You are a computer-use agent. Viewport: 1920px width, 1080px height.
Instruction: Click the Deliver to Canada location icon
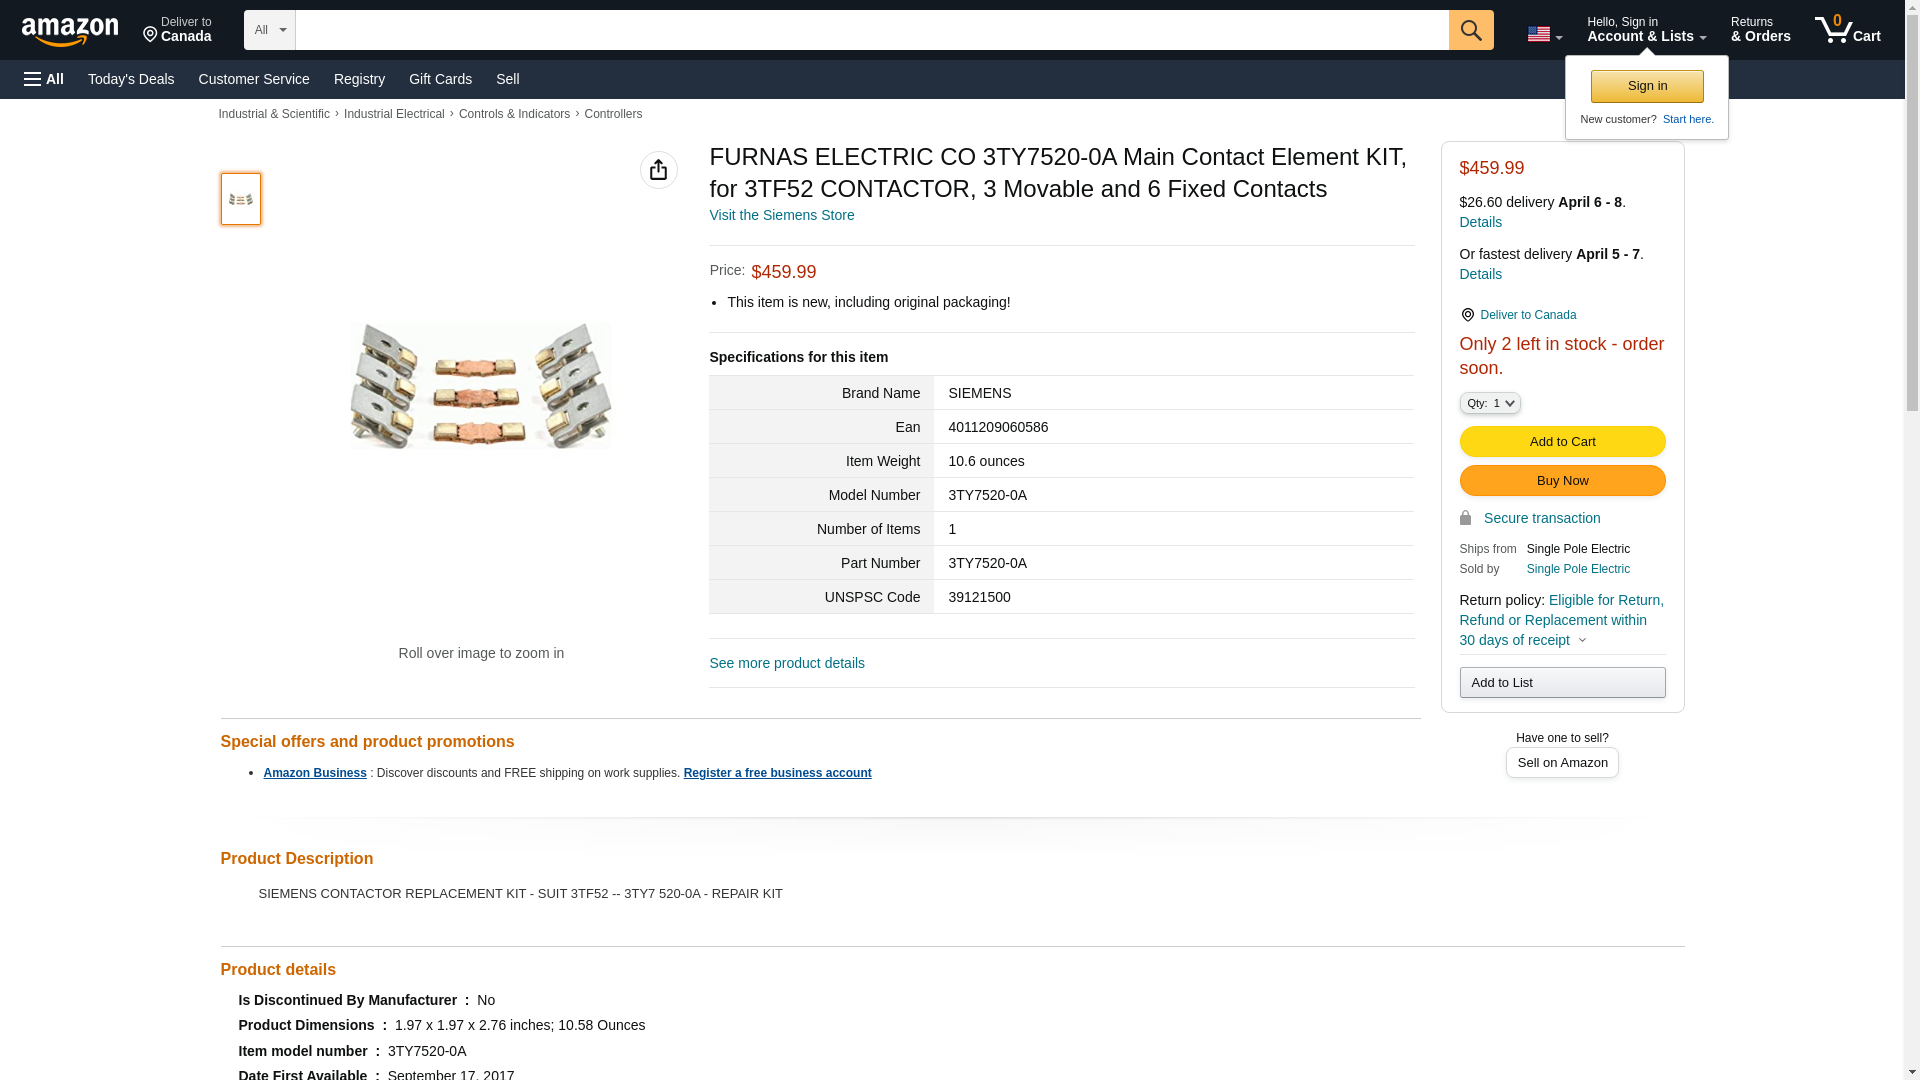coord(1467,315)
